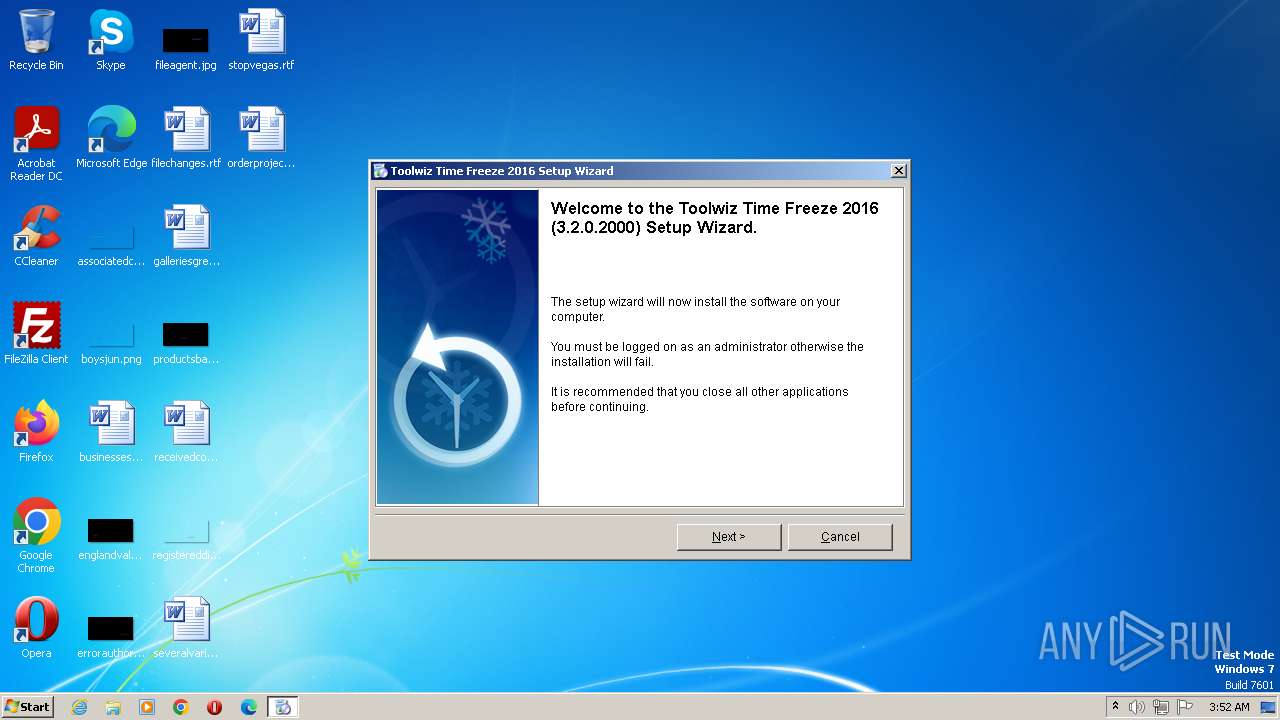The height and width of the screenshot is (720, 1280).
Task: Show hidden system tray icons
Action: (1115, 707)
